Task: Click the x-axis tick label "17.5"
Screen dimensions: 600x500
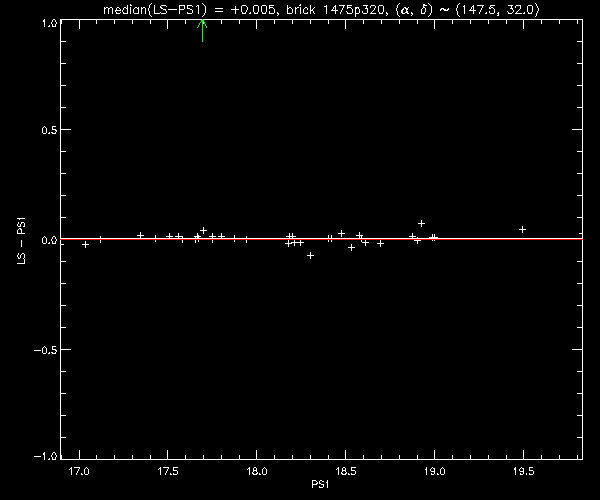Action: pos(168,471)
